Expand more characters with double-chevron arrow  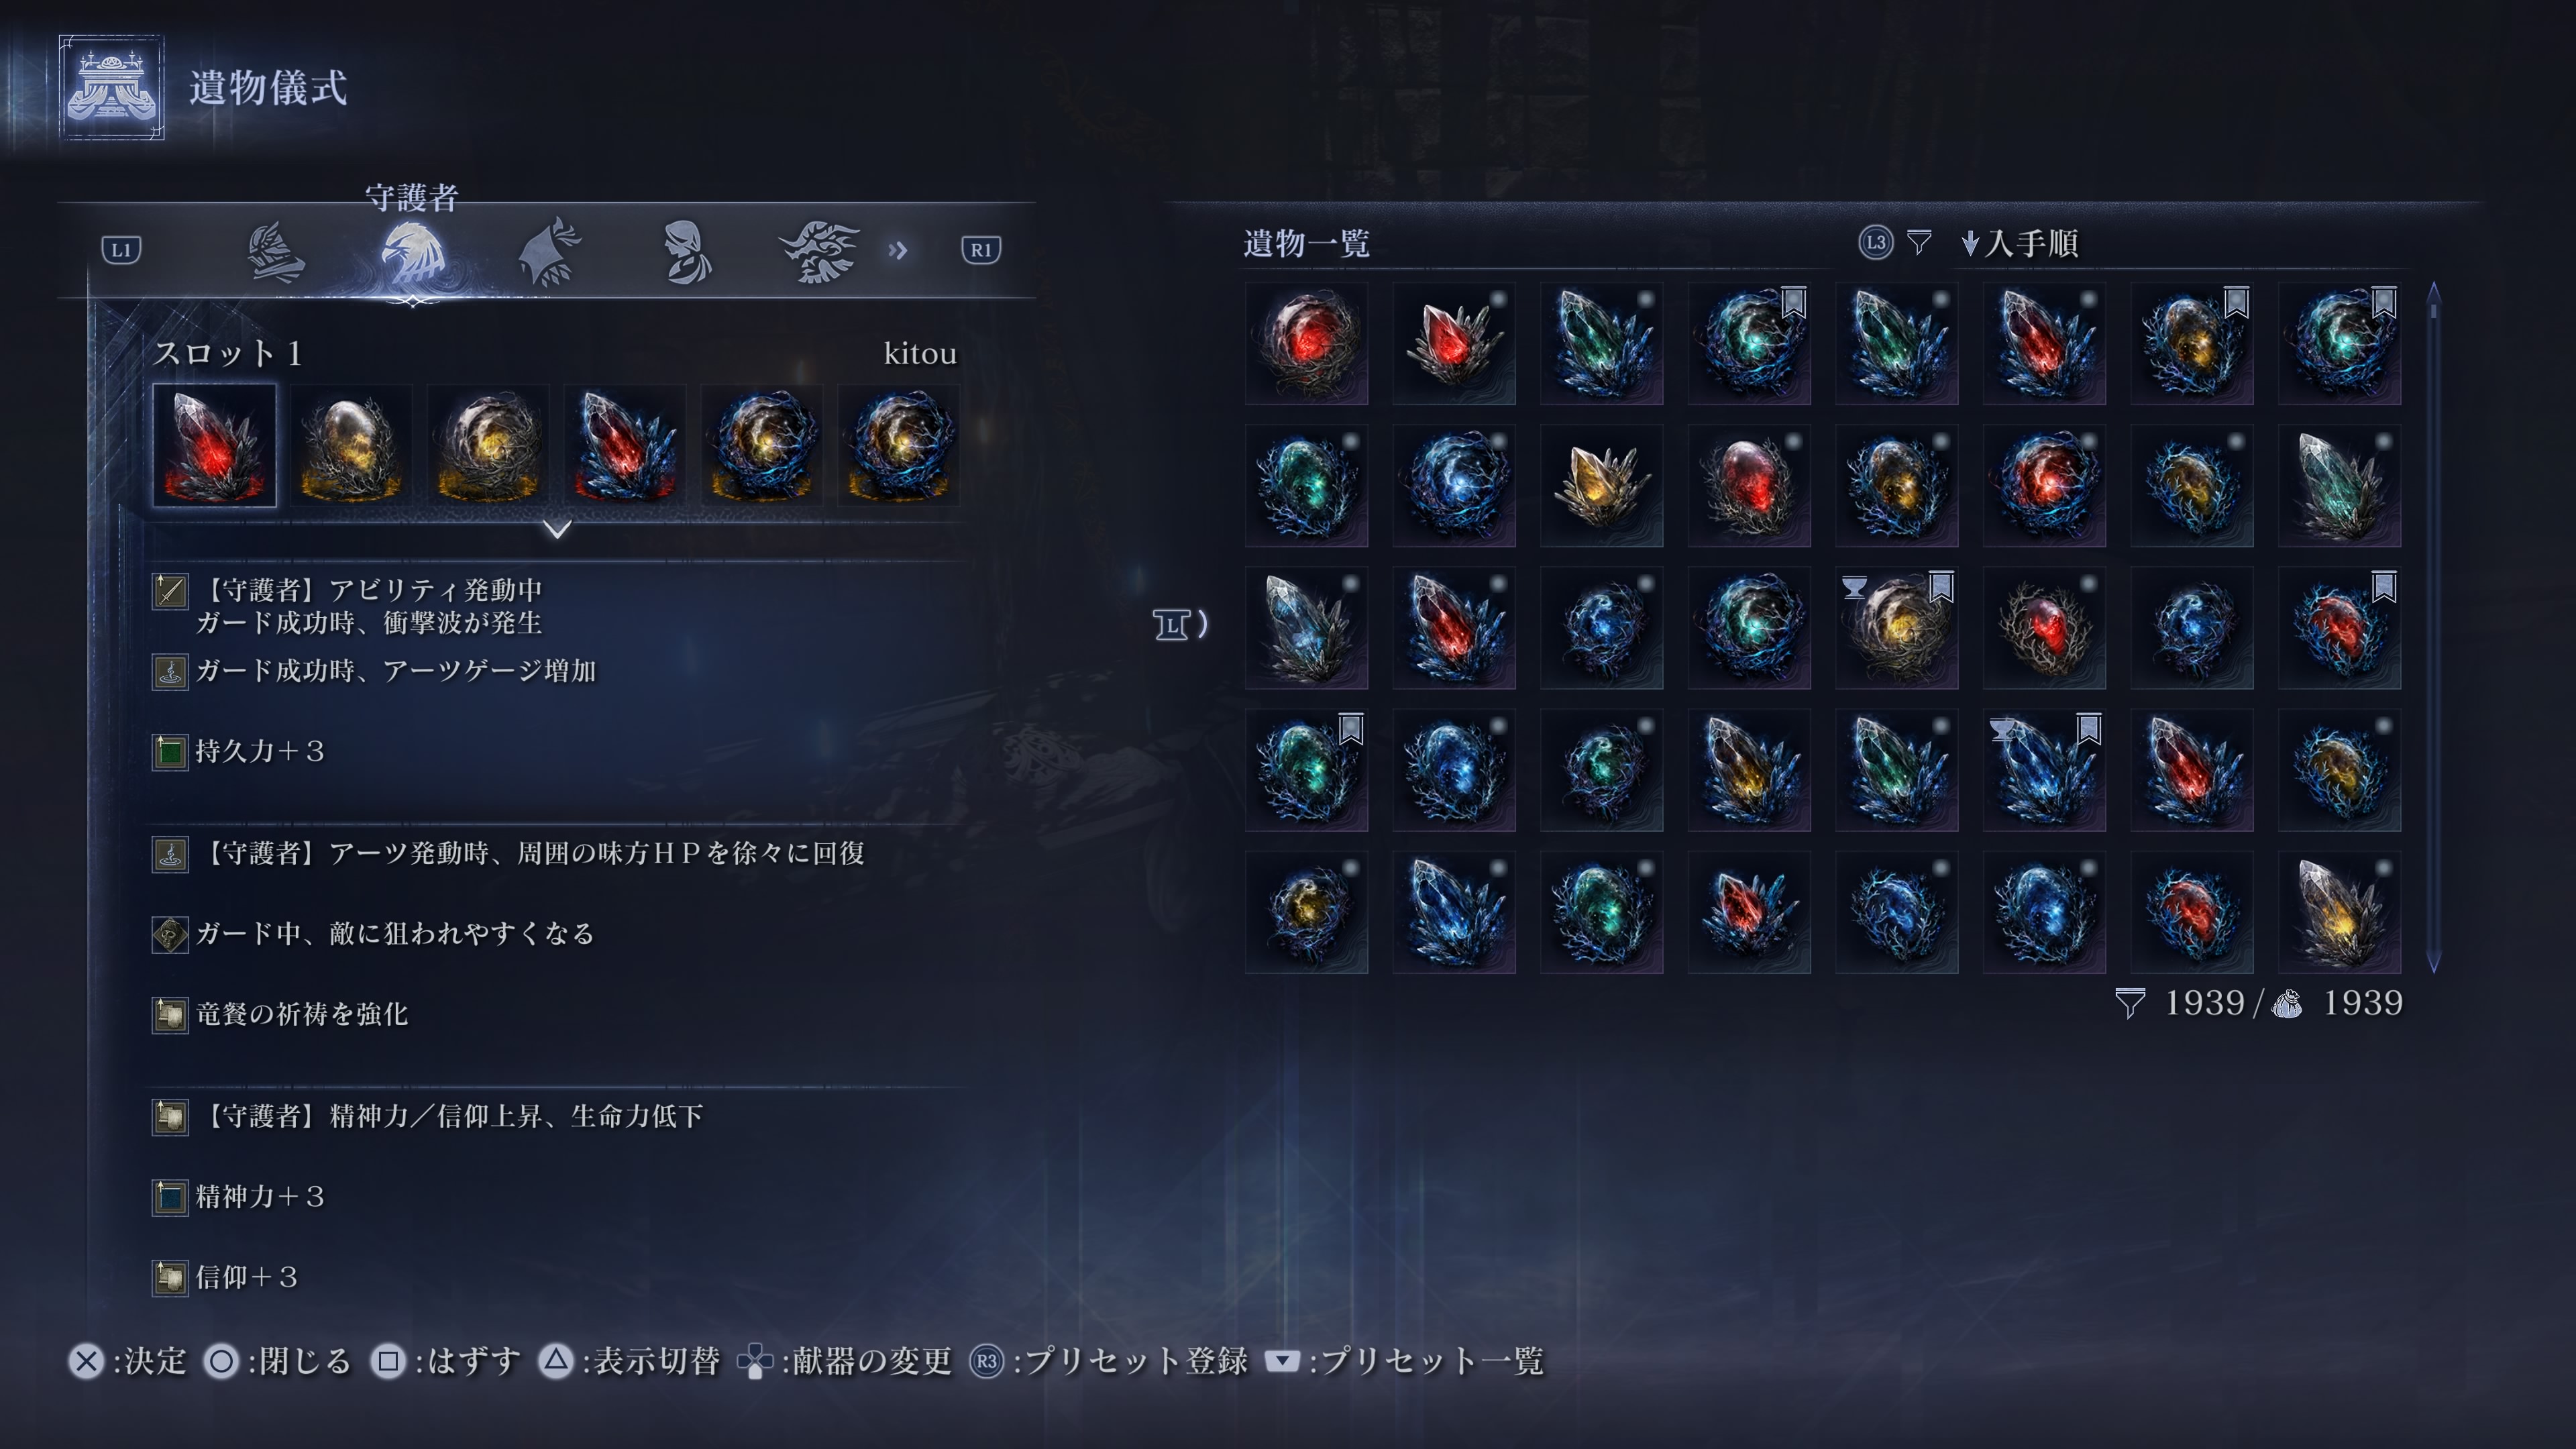click(897, 250)
